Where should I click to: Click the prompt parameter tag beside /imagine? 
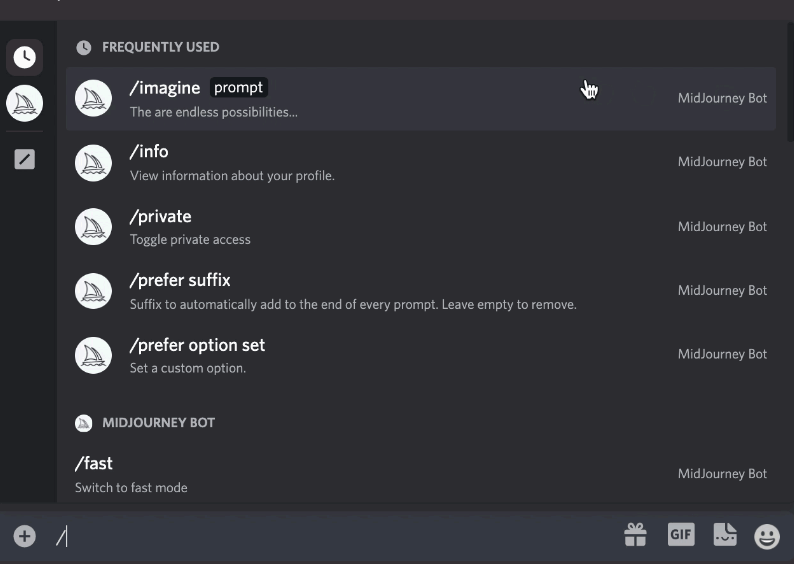pos(238,87)
